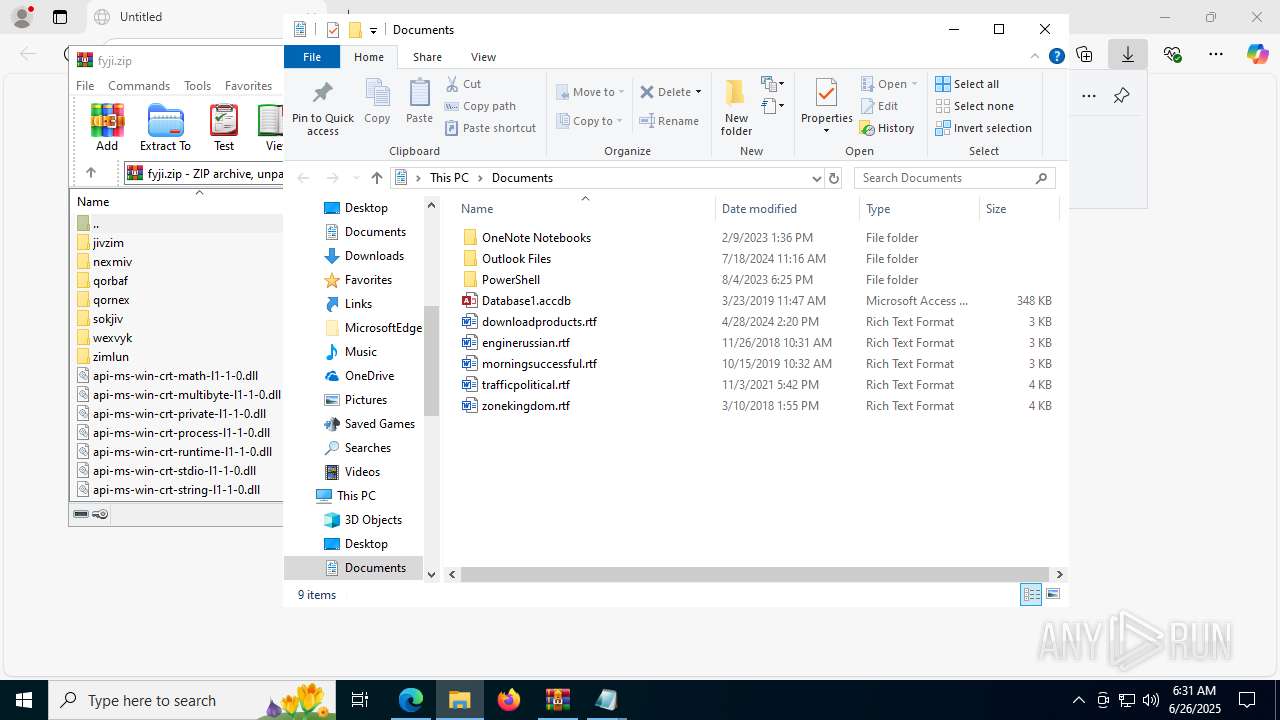Click Invert selection in ribbon
This screenshot has width=1280, height=720.
(983, 128)
